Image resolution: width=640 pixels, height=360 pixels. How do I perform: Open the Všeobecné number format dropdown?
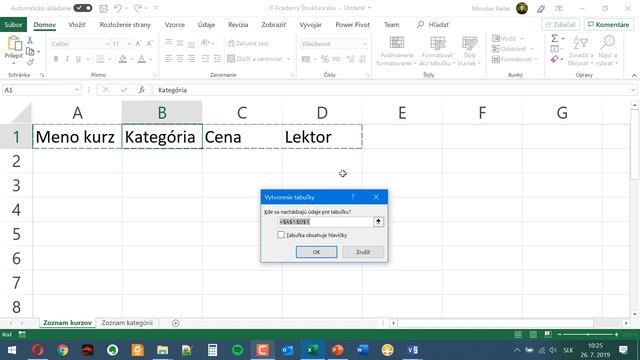click(x=364, y=44)
